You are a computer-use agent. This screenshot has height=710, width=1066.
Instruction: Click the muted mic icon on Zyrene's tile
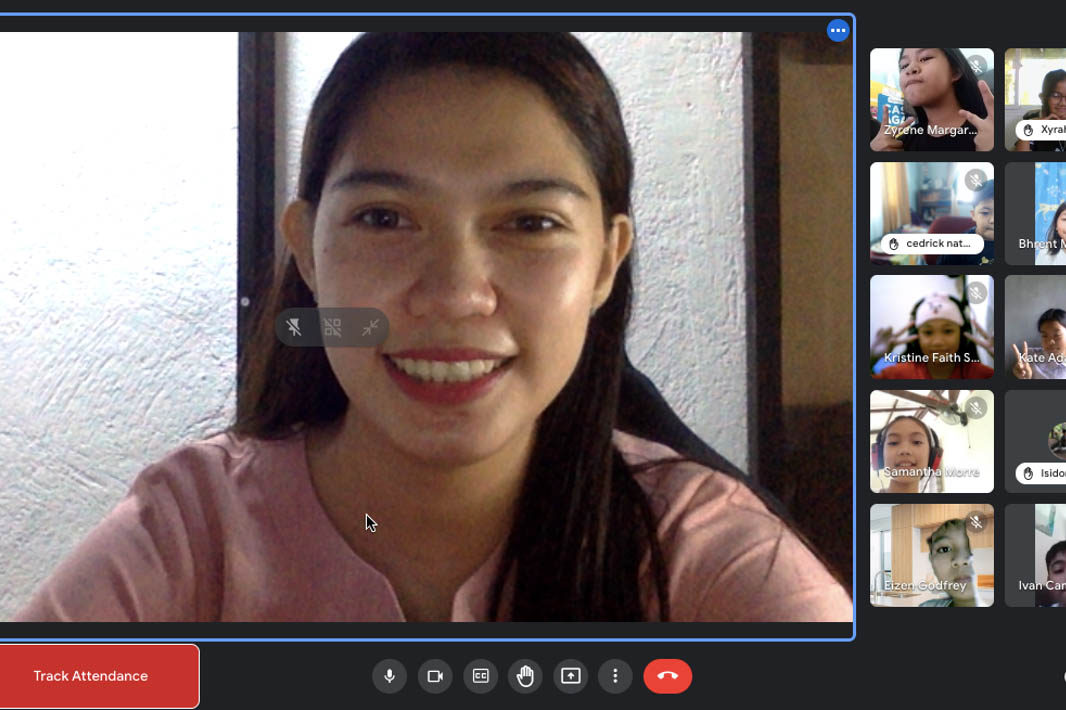click(976, 65)
